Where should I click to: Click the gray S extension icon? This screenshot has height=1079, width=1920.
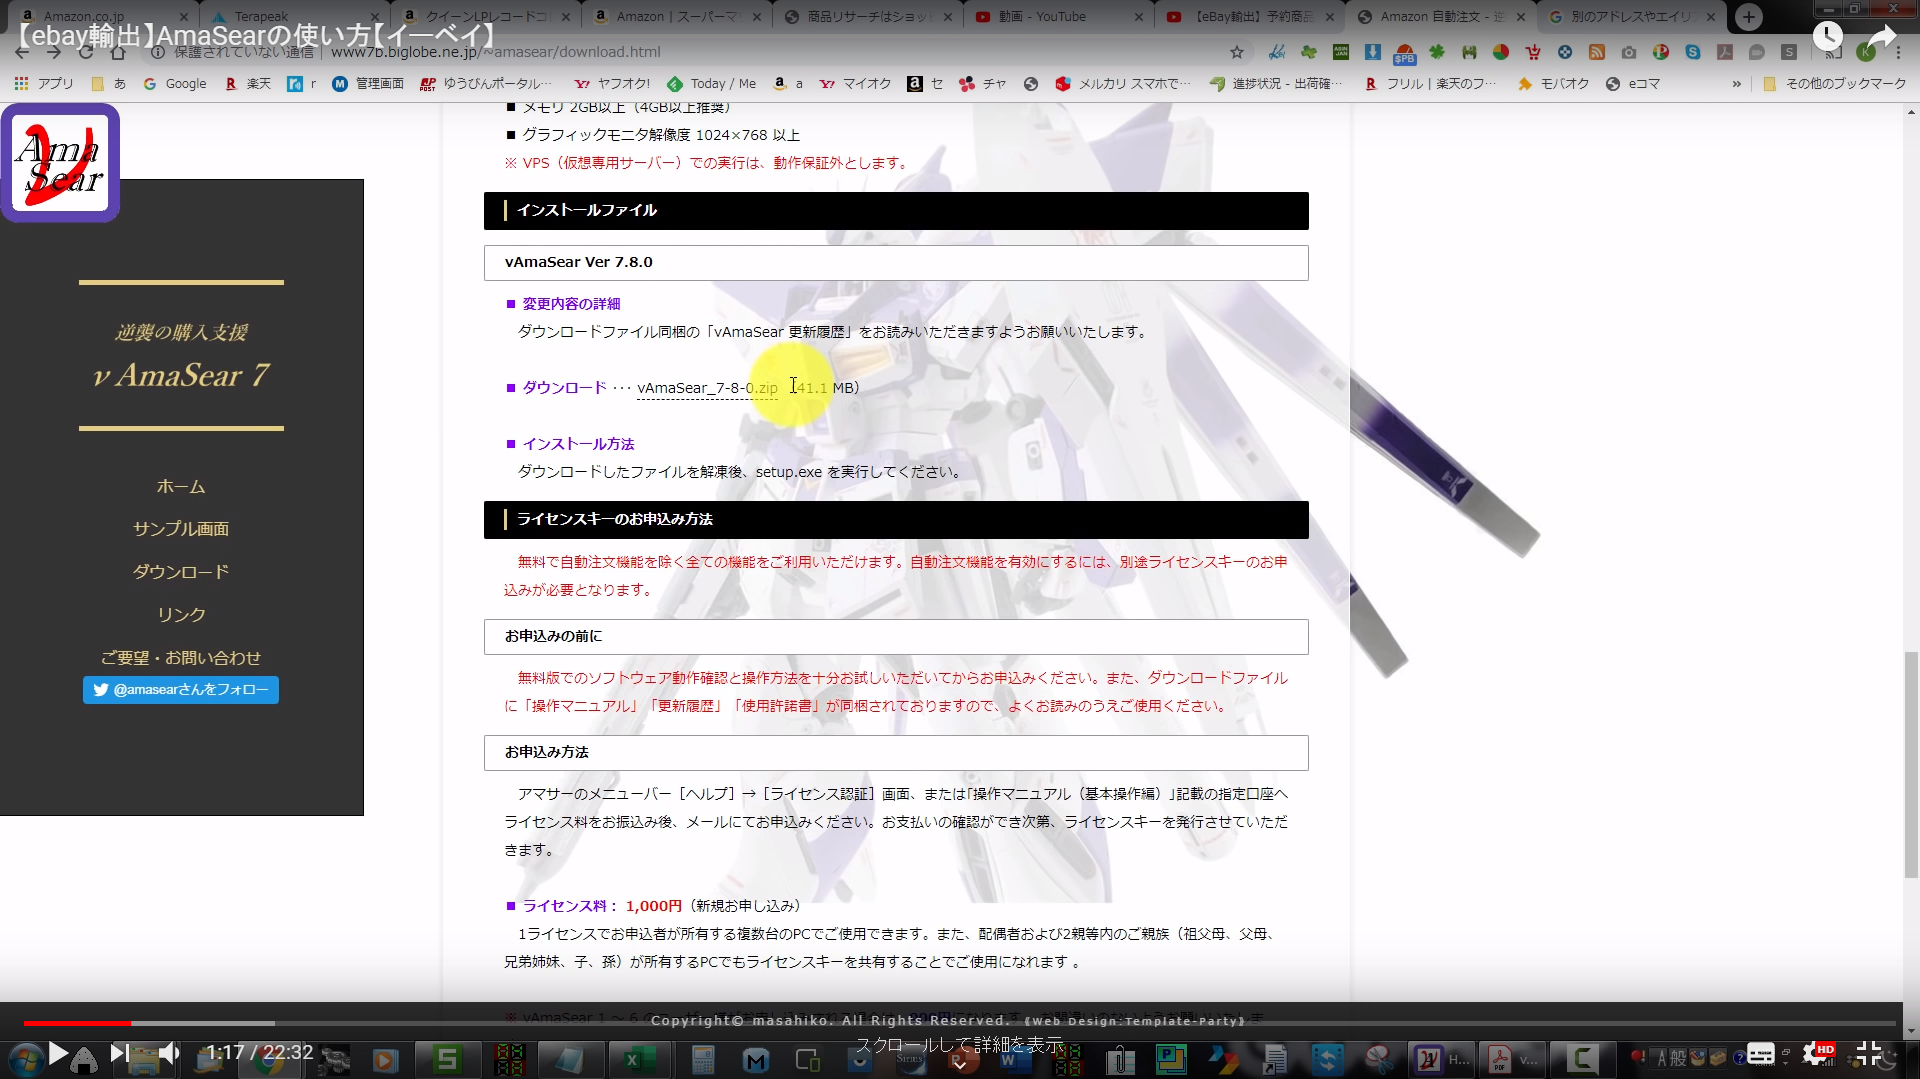1789,52
